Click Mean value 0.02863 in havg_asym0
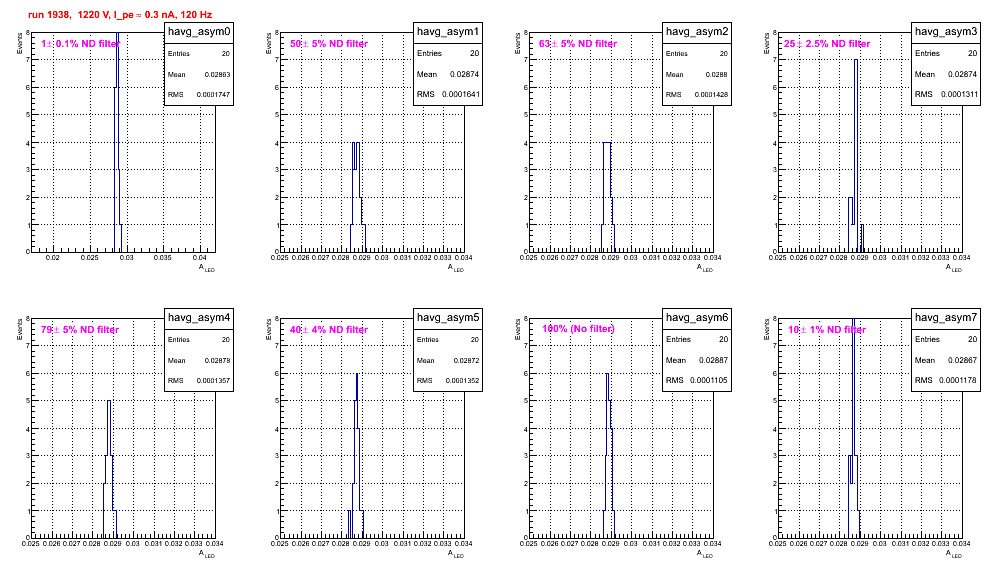 pos(217,74)
